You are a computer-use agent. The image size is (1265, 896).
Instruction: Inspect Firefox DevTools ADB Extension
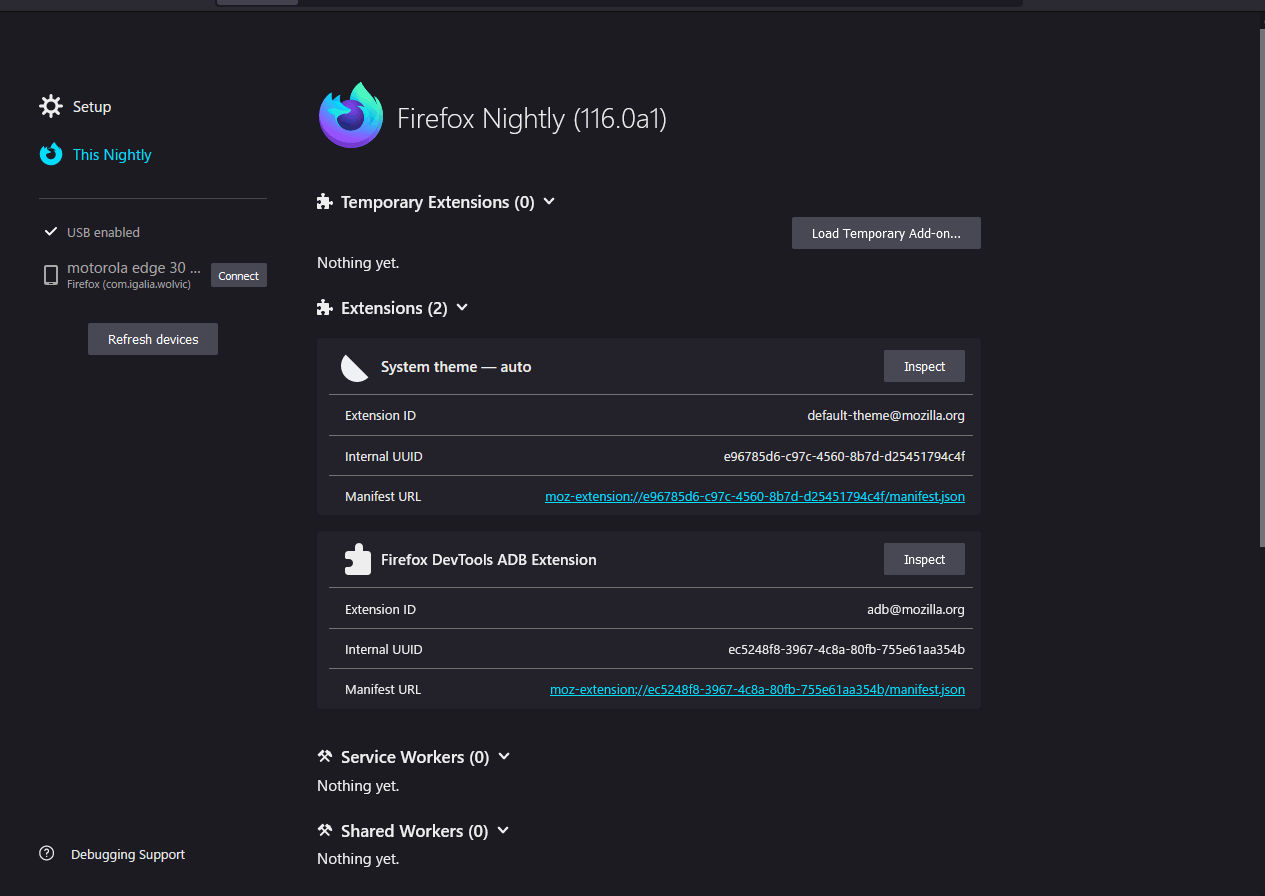click(924, 559)
